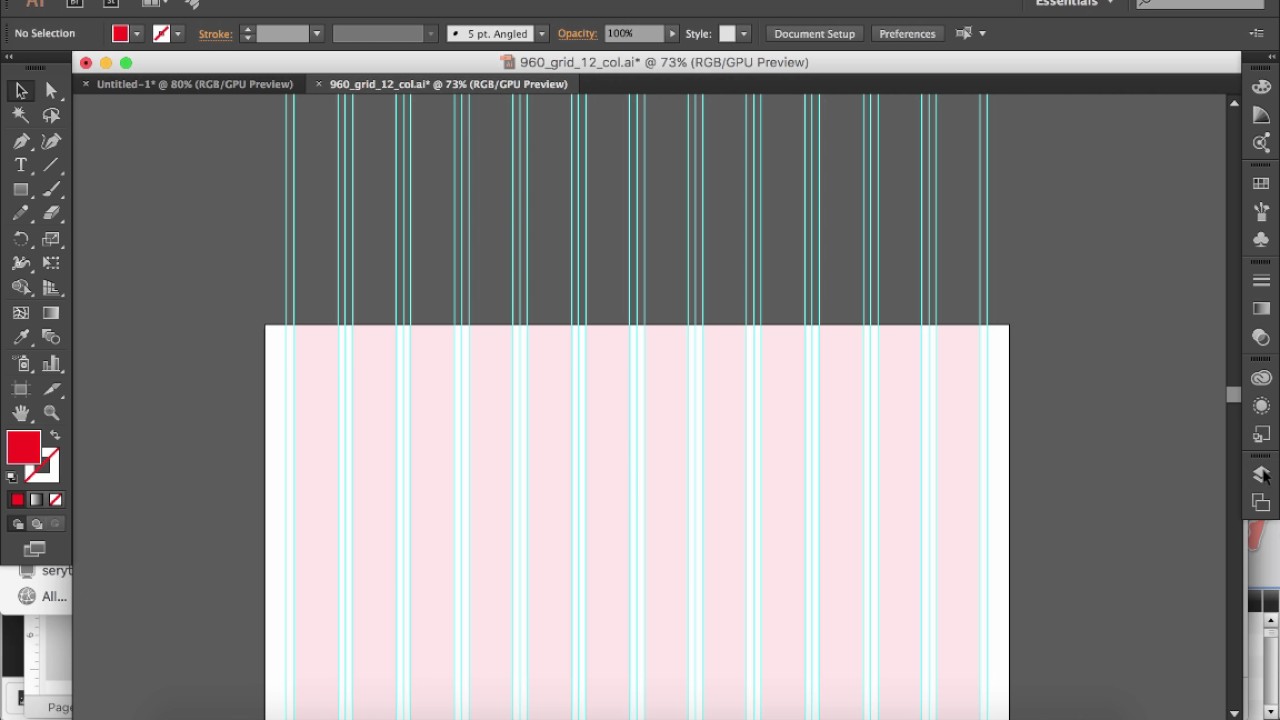Image resolution: width=1280 pixels, height=720 pixels.
Task: Select the Eyedropper tool
Action: (x=21, y=338)
